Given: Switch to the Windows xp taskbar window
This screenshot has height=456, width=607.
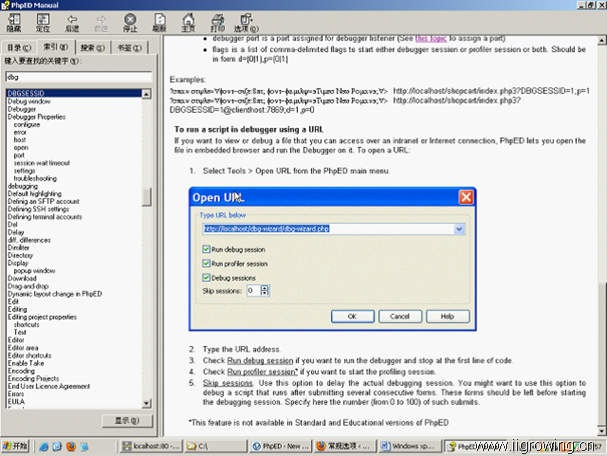Looking at the screenshot, I should (x=410, y=446).
